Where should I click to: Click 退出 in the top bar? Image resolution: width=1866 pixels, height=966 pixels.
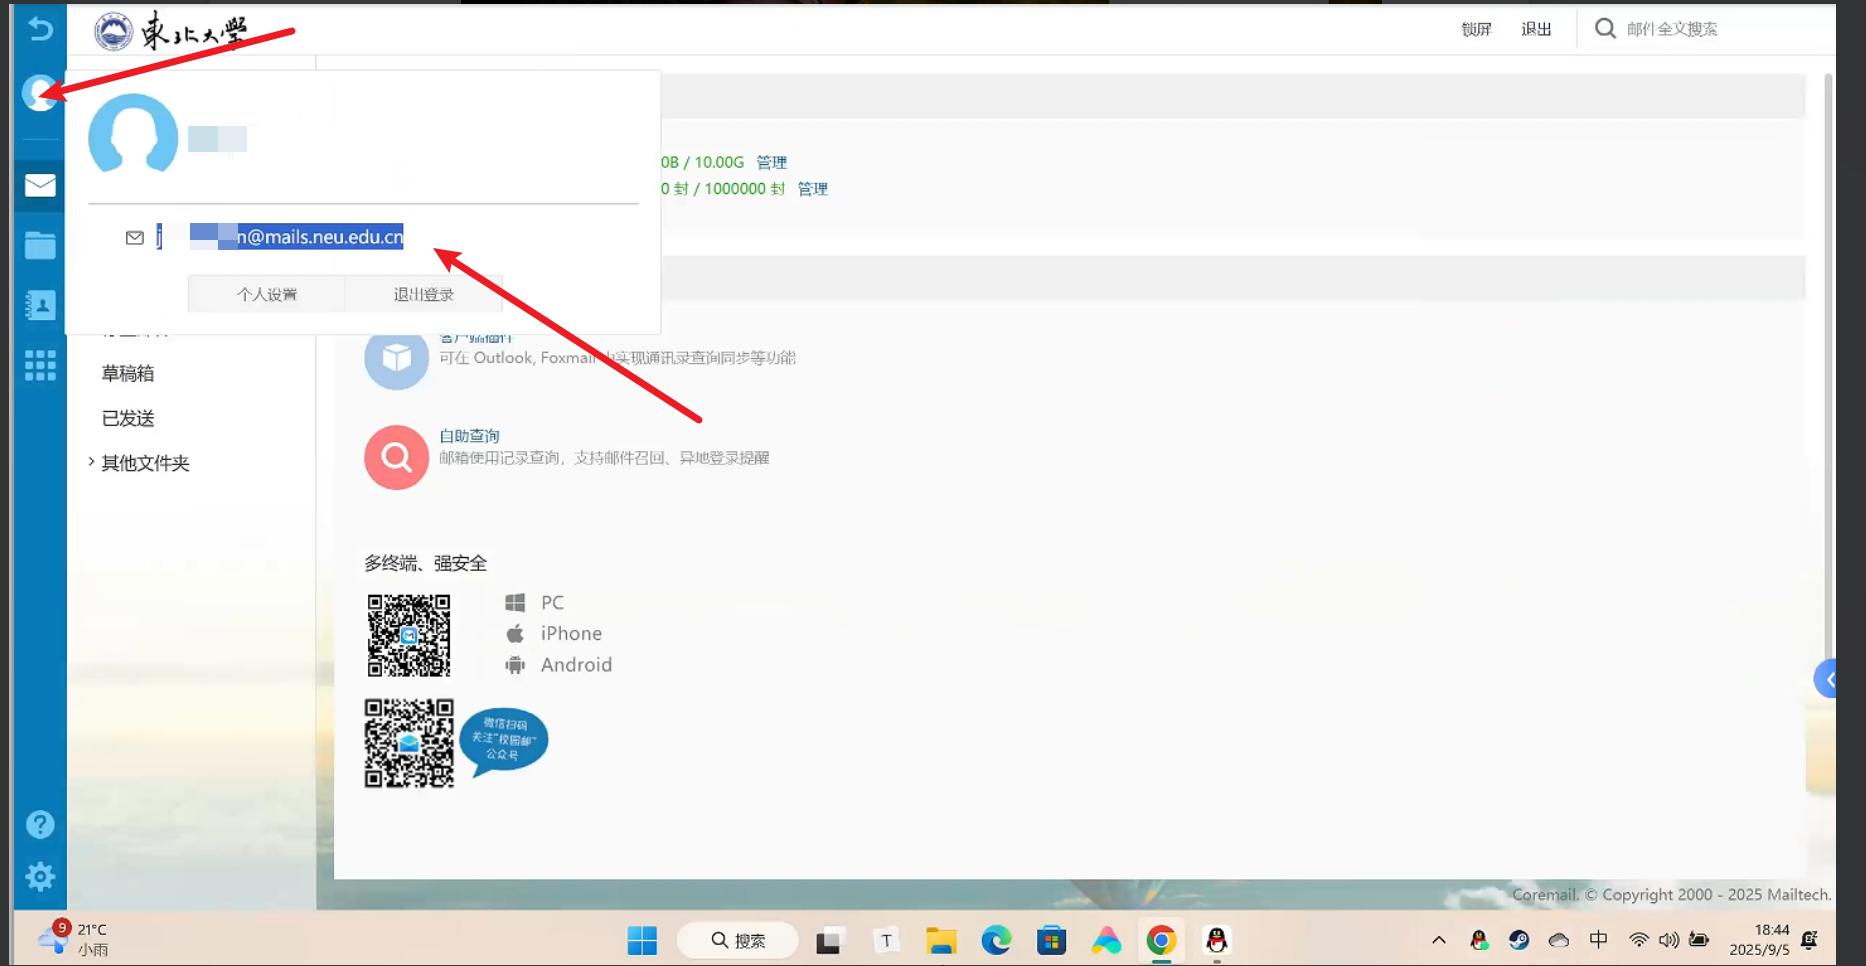click(x=1536, y=29)
